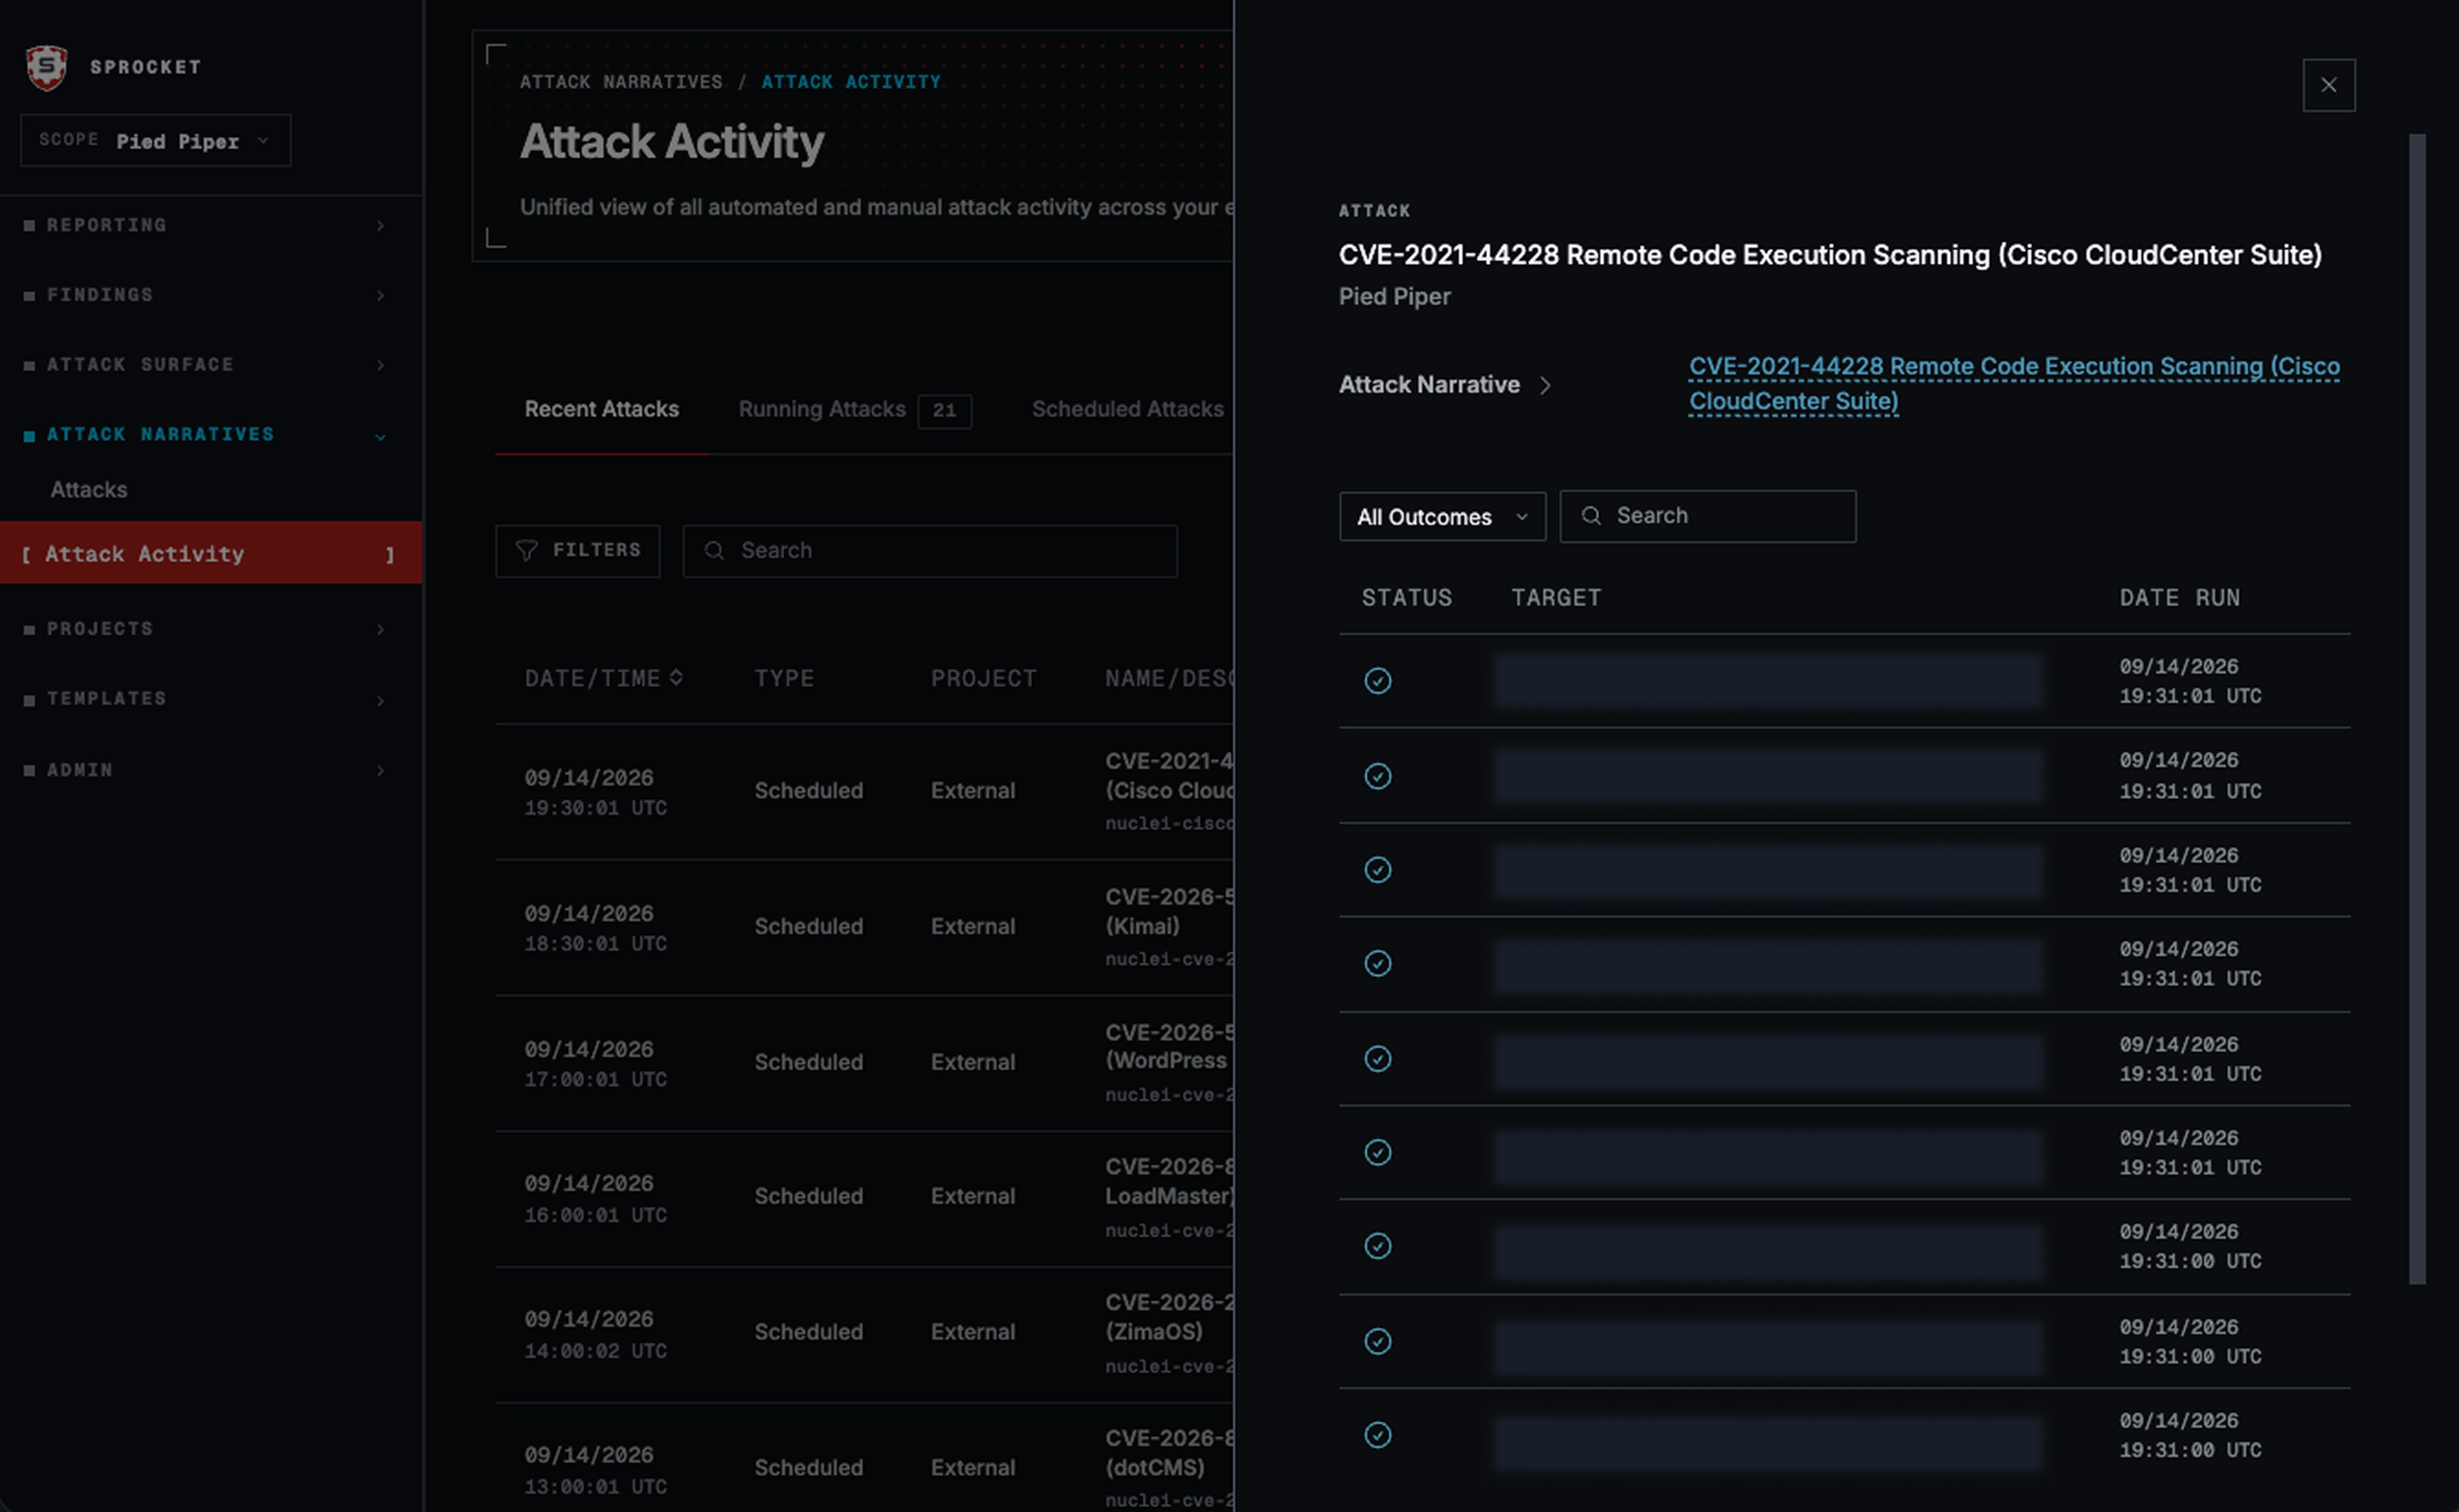
Task: Click the panel's vertical scrollbar
Action: click(x=2417, y=709)
